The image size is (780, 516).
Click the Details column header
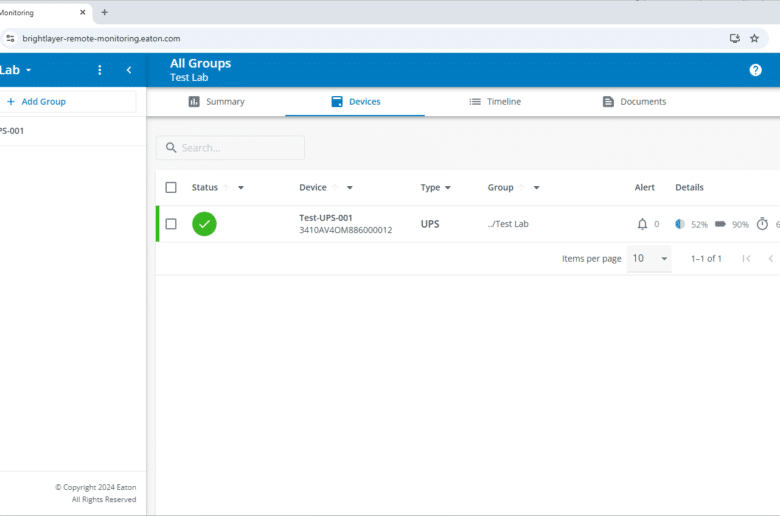[689, 188]
